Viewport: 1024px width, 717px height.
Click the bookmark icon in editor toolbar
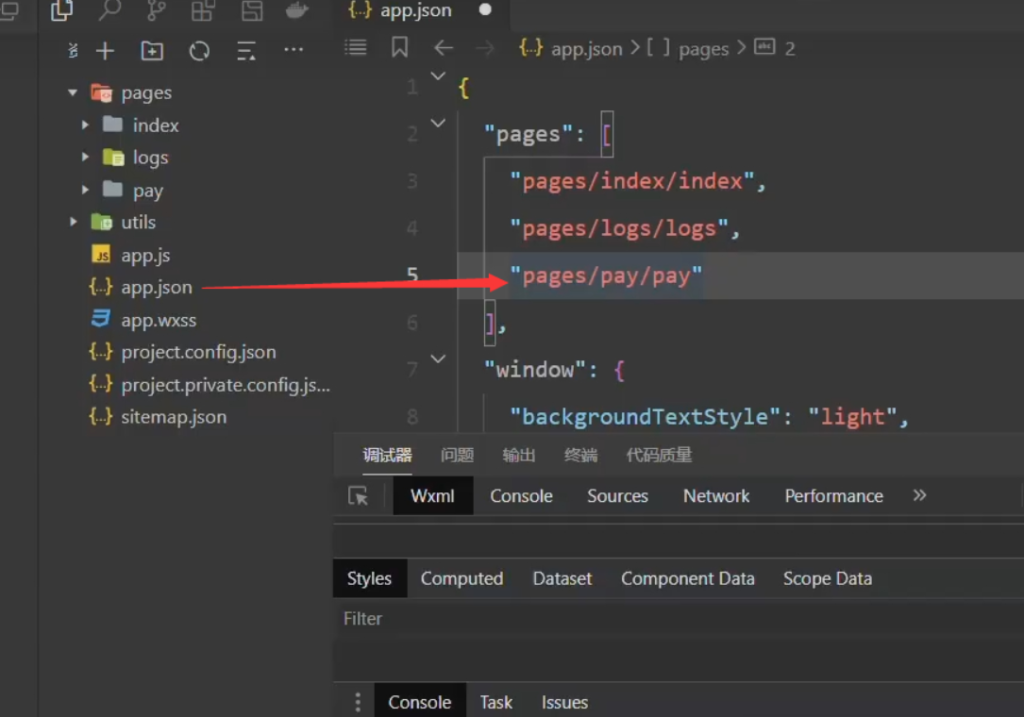(x=399, y=48)
